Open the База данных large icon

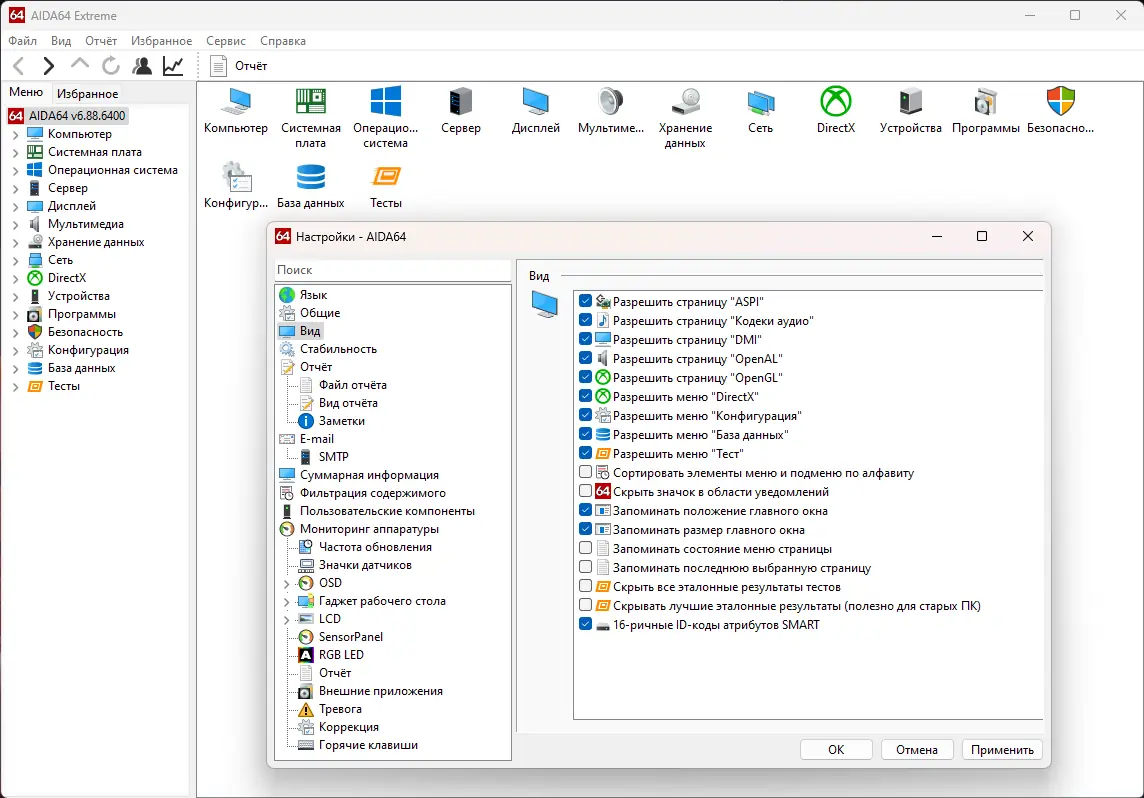311,186
